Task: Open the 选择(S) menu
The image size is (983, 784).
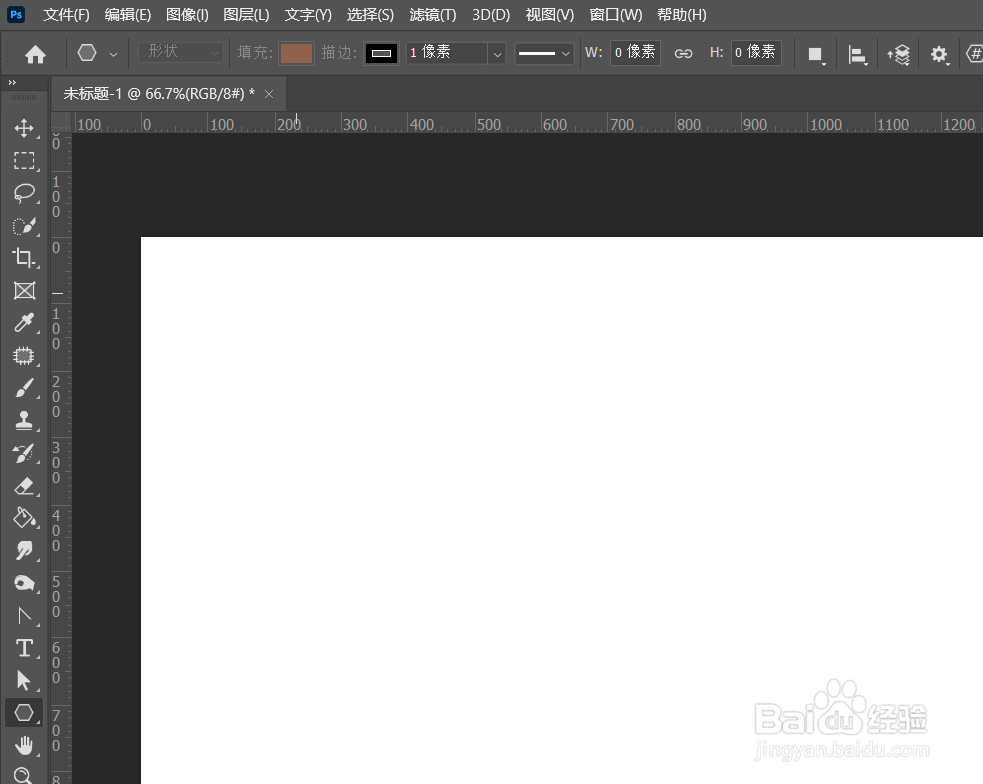Action: 370,14
